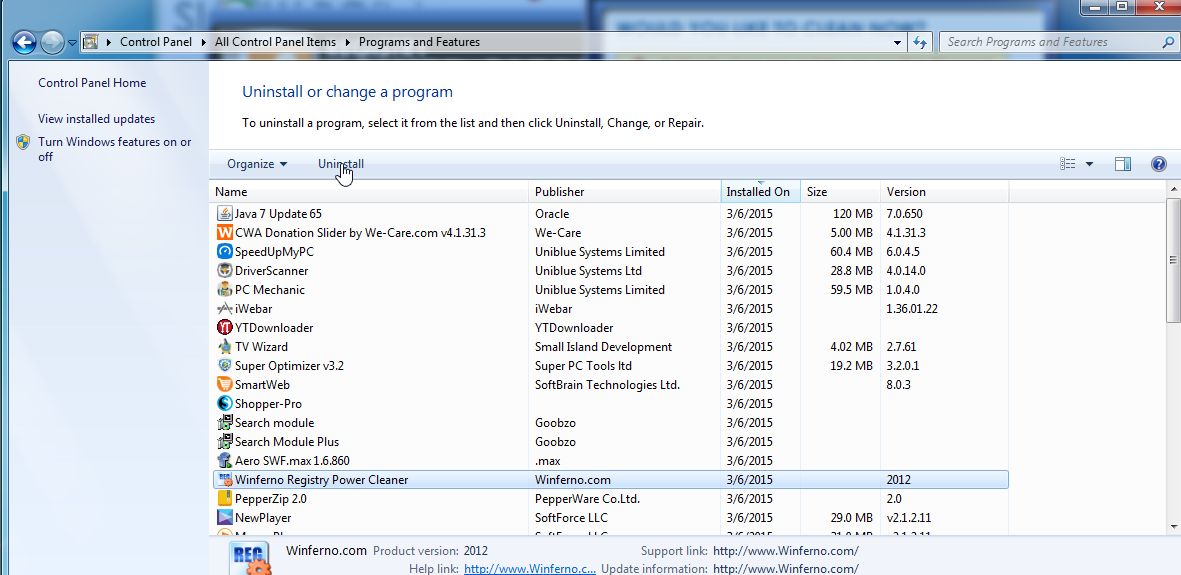
Task: Click SoftBrain Technologies Ltd. publisher cell
Action: (607, 384)
